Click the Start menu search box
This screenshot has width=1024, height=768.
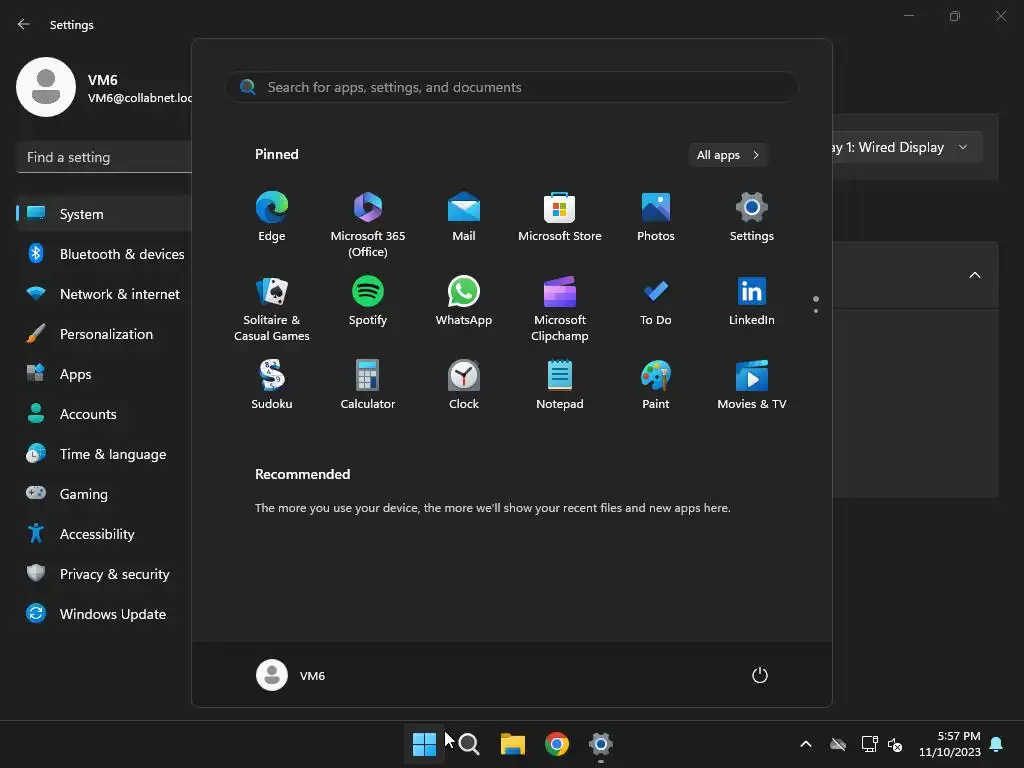tap(512, 87)
